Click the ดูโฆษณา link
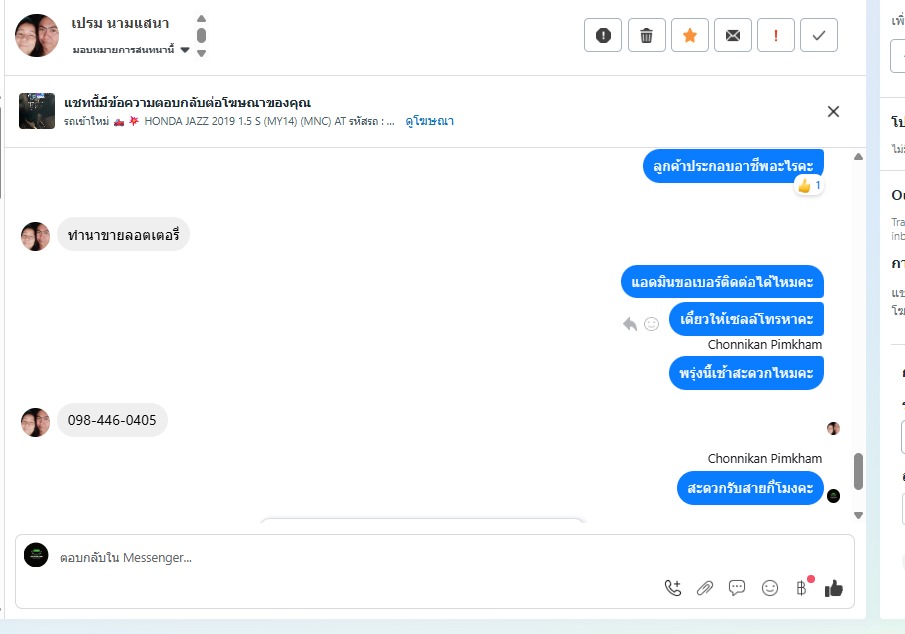905x634 pixels. pos(429,121)
